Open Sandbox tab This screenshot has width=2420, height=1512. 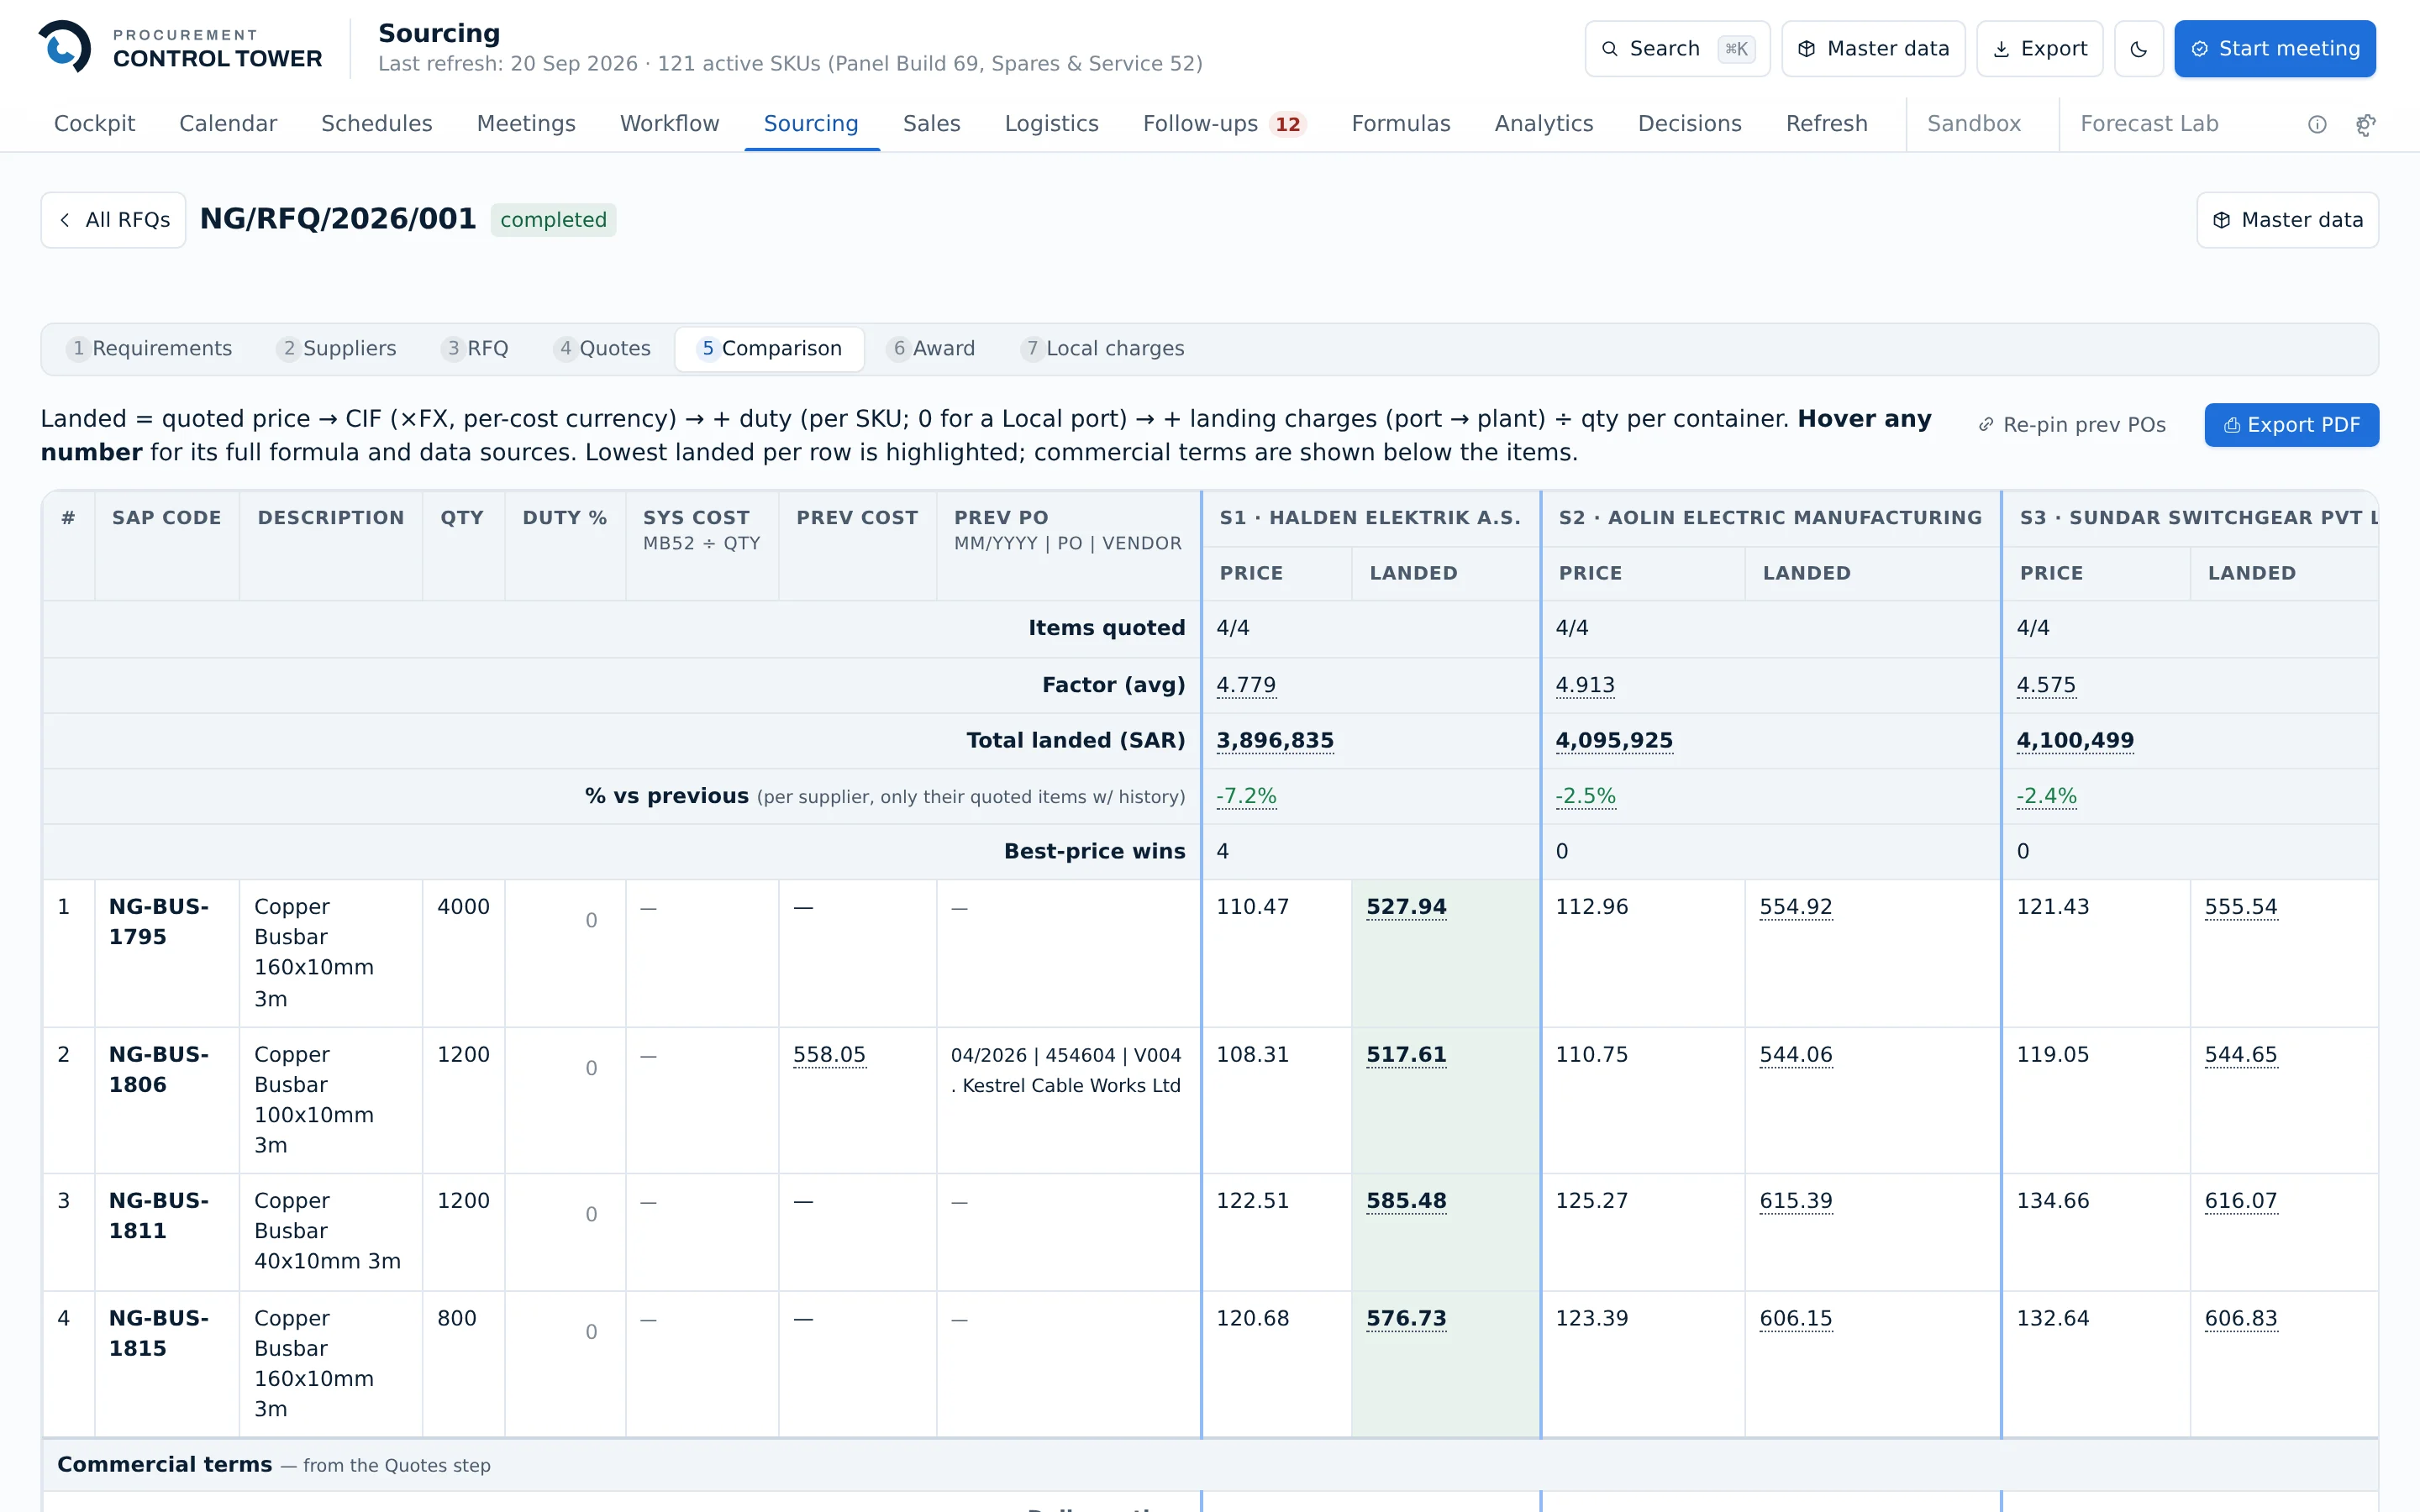(1974, 124)
